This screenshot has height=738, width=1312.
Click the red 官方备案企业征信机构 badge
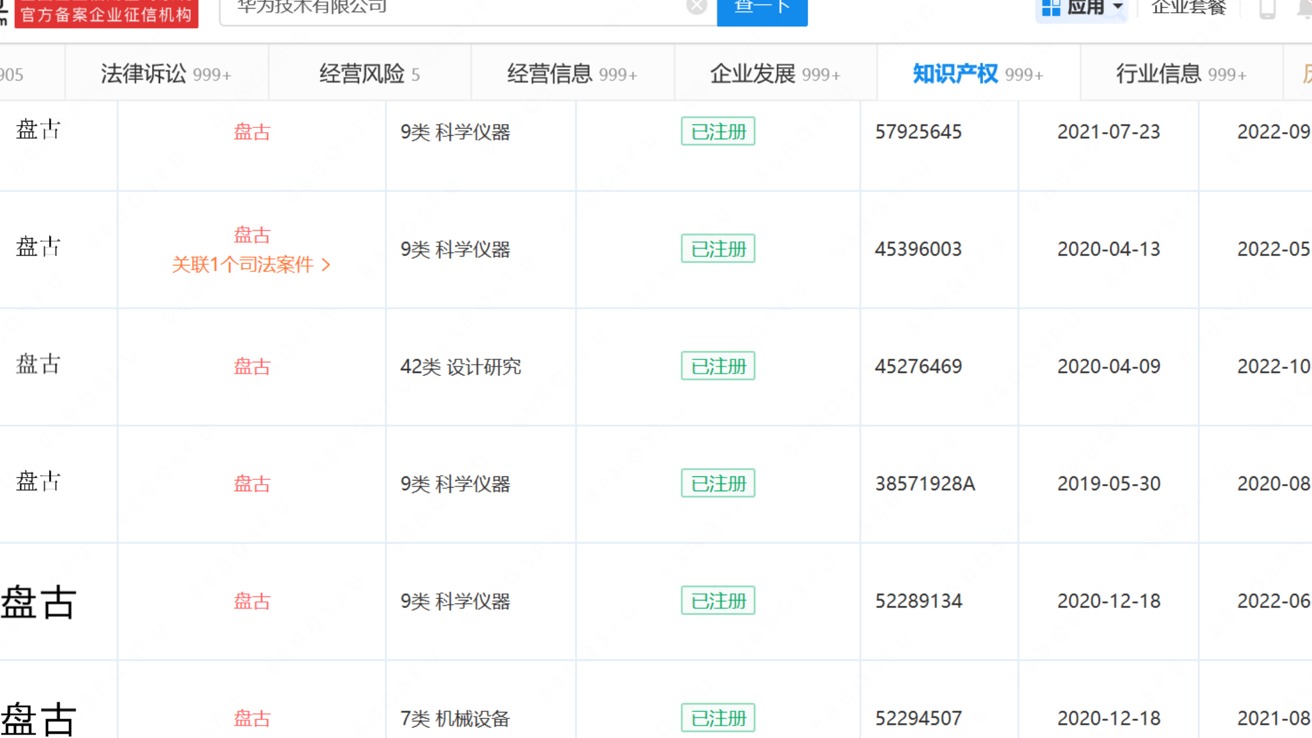pos(107,14)
